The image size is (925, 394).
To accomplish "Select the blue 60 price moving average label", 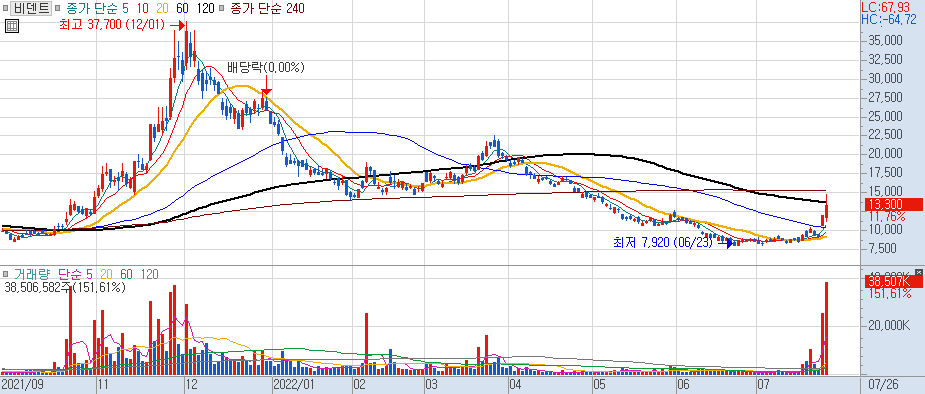I will [x=182, y=8].
